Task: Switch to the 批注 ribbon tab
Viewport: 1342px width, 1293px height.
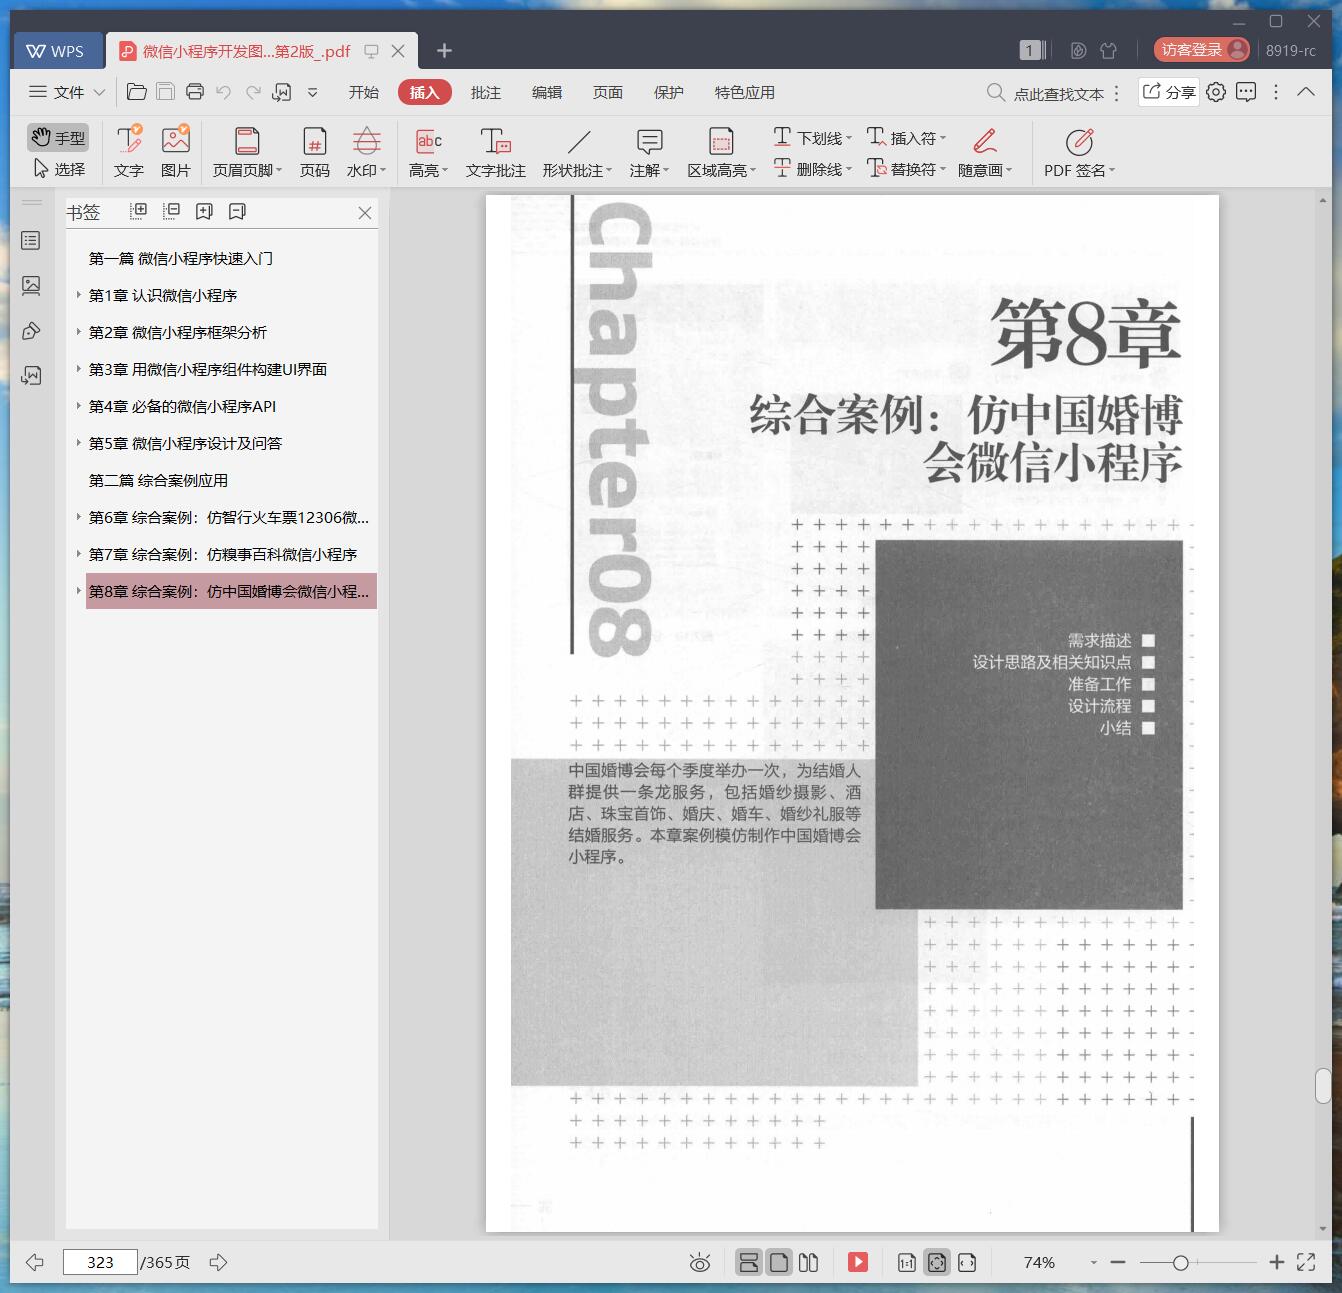Action: point(486,92)
